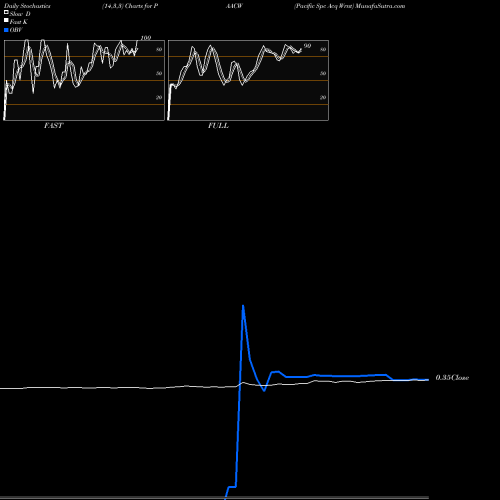Click the 'Slow D' legend label

pyautogui.click(x=20, y=14)
